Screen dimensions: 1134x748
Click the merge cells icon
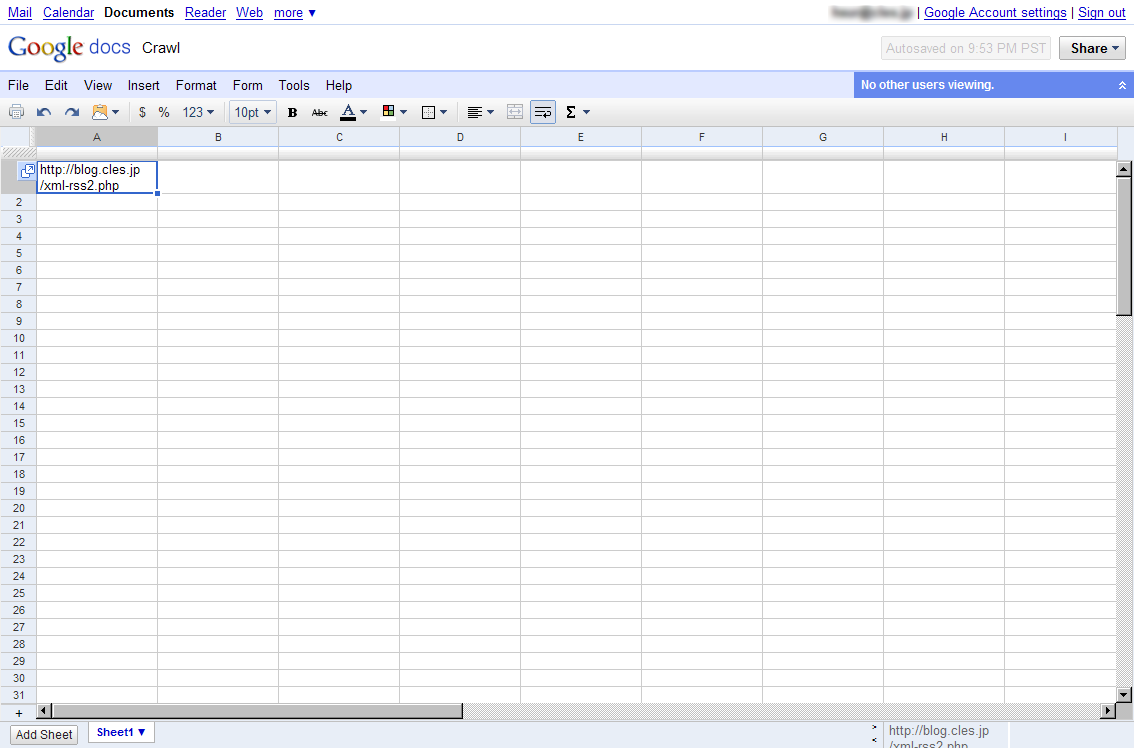[515, 112]
